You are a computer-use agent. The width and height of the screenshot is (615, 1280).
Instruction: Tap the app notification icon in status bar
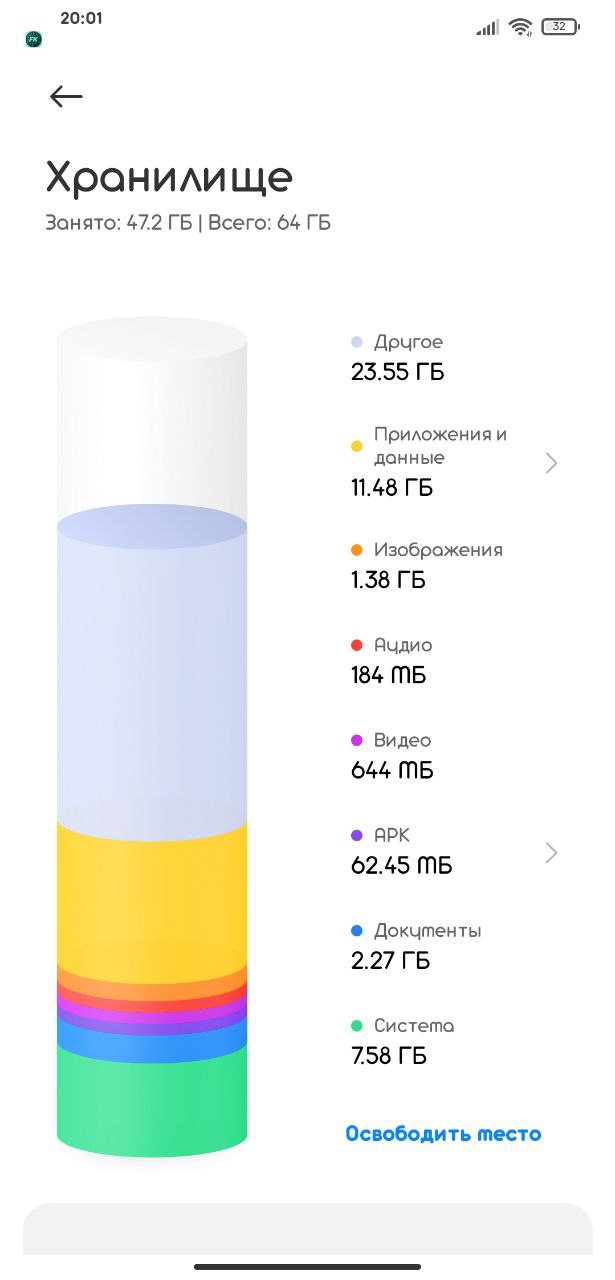(33, 40)
